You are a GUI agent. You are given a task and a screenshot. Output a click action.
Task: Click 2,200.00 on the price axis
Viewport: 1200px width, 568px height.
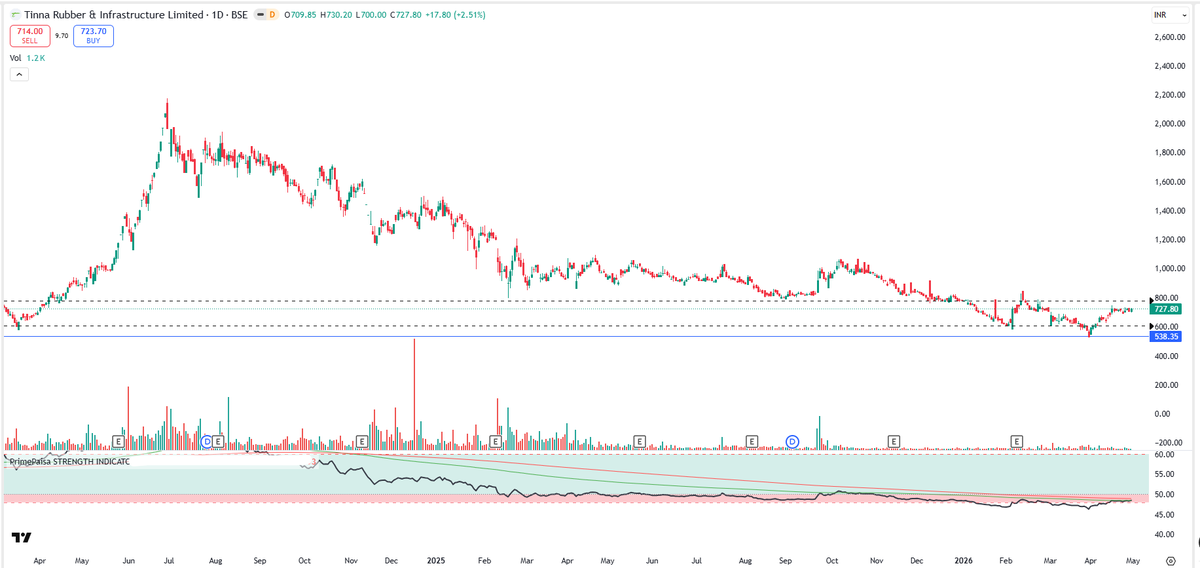(1168, 95)
